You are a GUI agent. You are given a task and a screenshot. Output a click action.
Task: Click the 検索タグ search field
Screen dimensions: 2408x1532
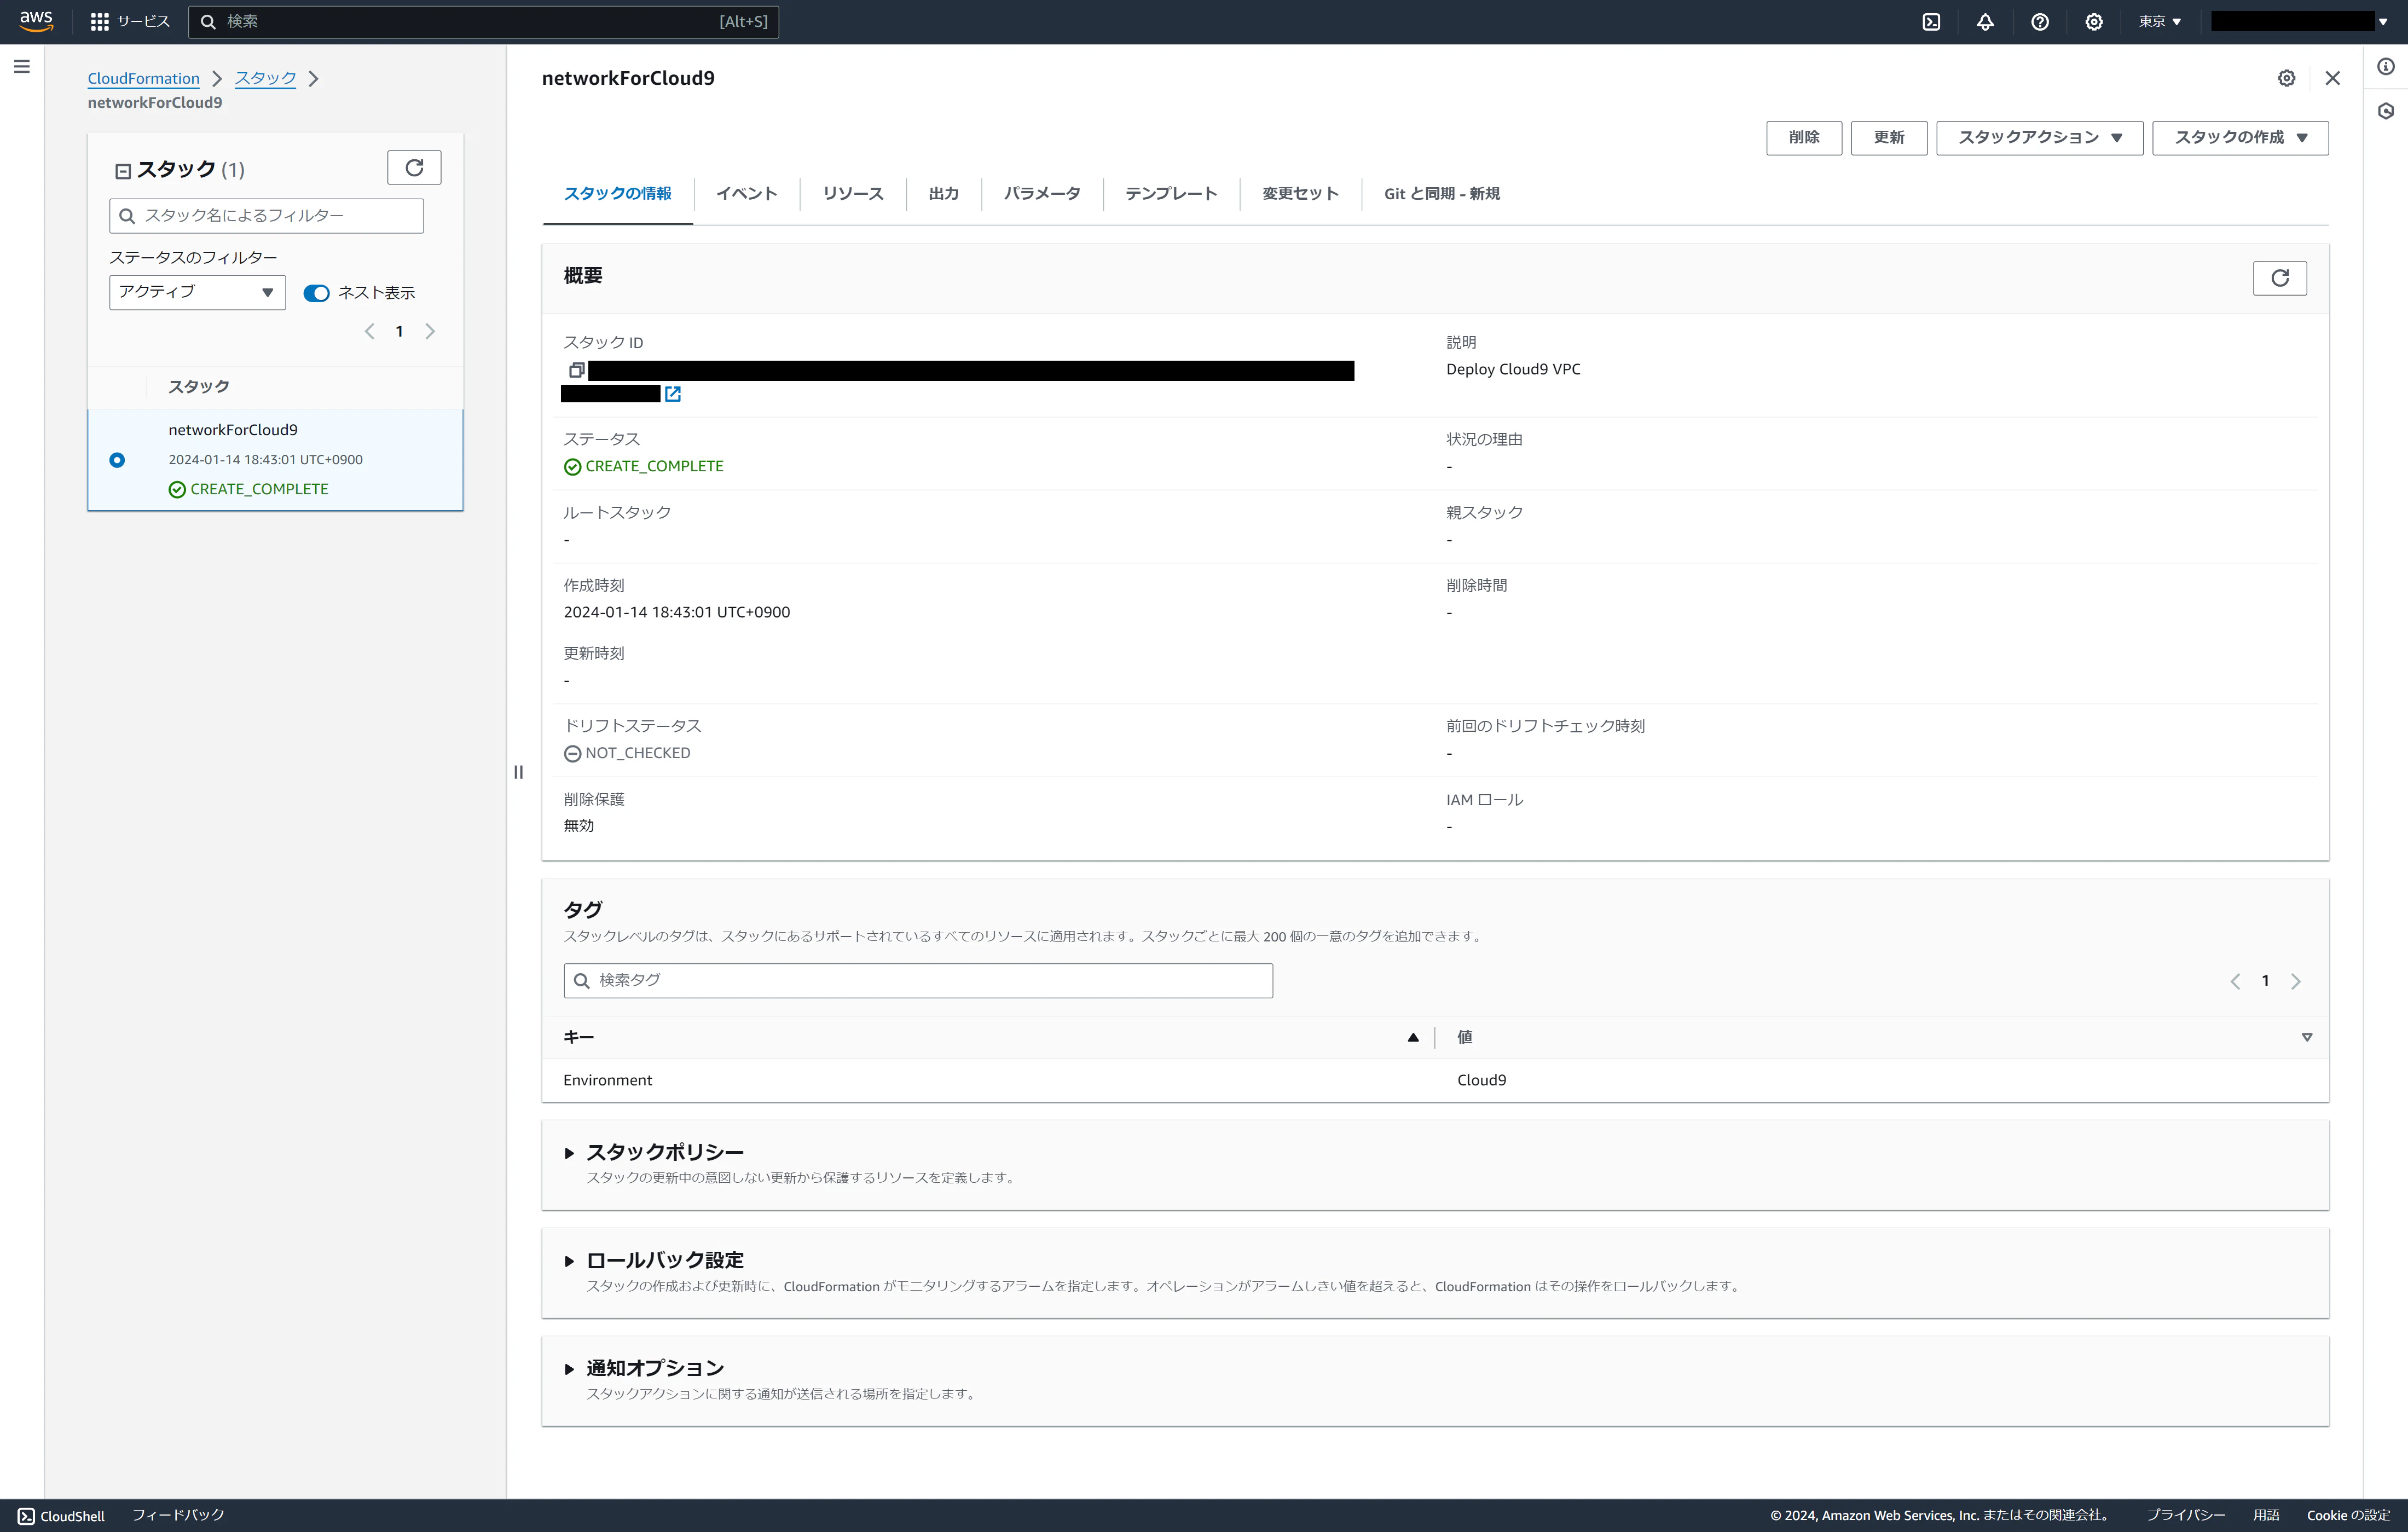pyautogui.click(x=918, y=981)
